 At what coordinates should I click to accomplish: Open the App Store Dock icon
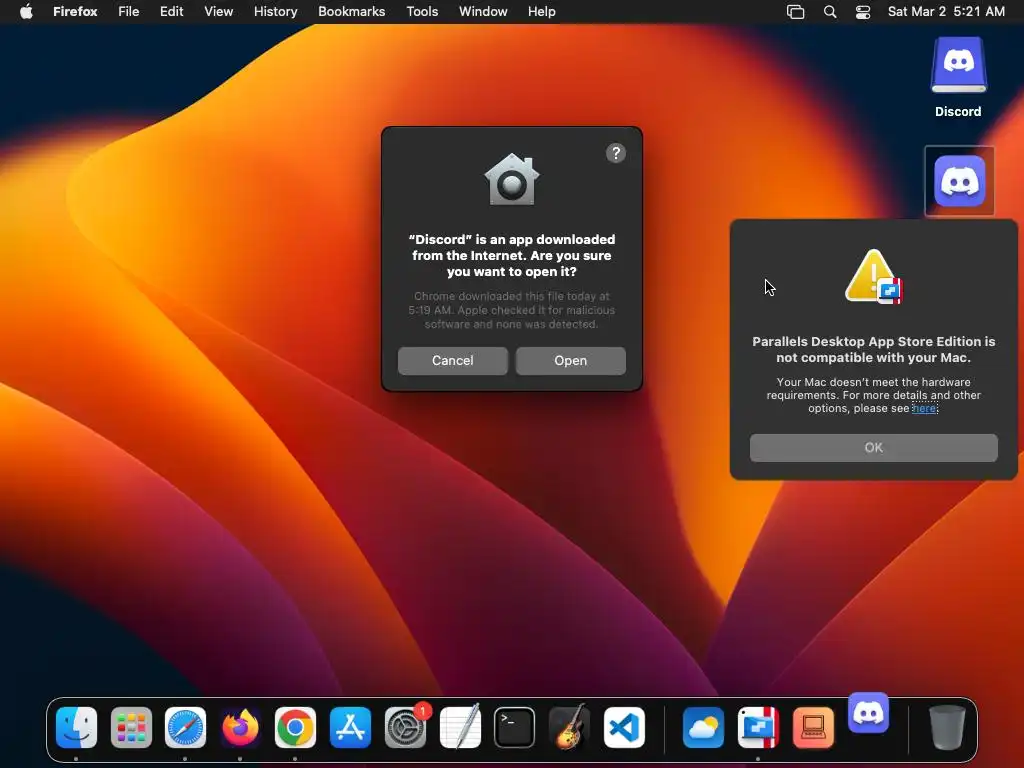point(350,727)
